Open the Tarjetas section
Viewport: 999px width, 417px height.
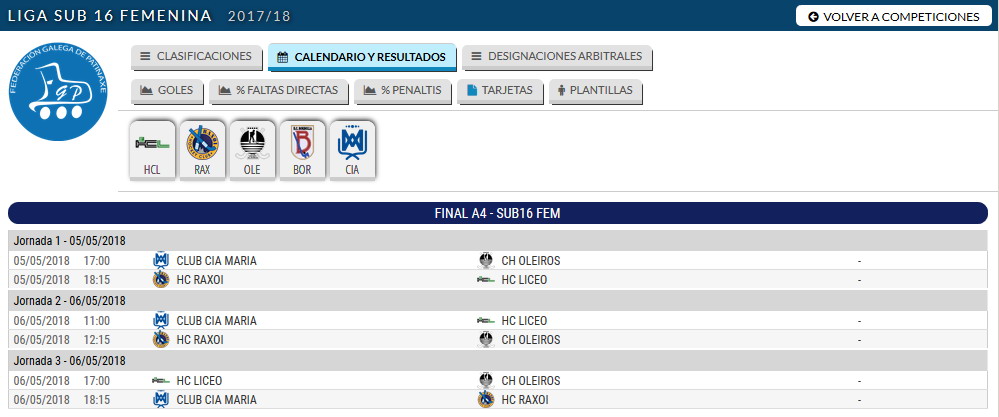501,91
